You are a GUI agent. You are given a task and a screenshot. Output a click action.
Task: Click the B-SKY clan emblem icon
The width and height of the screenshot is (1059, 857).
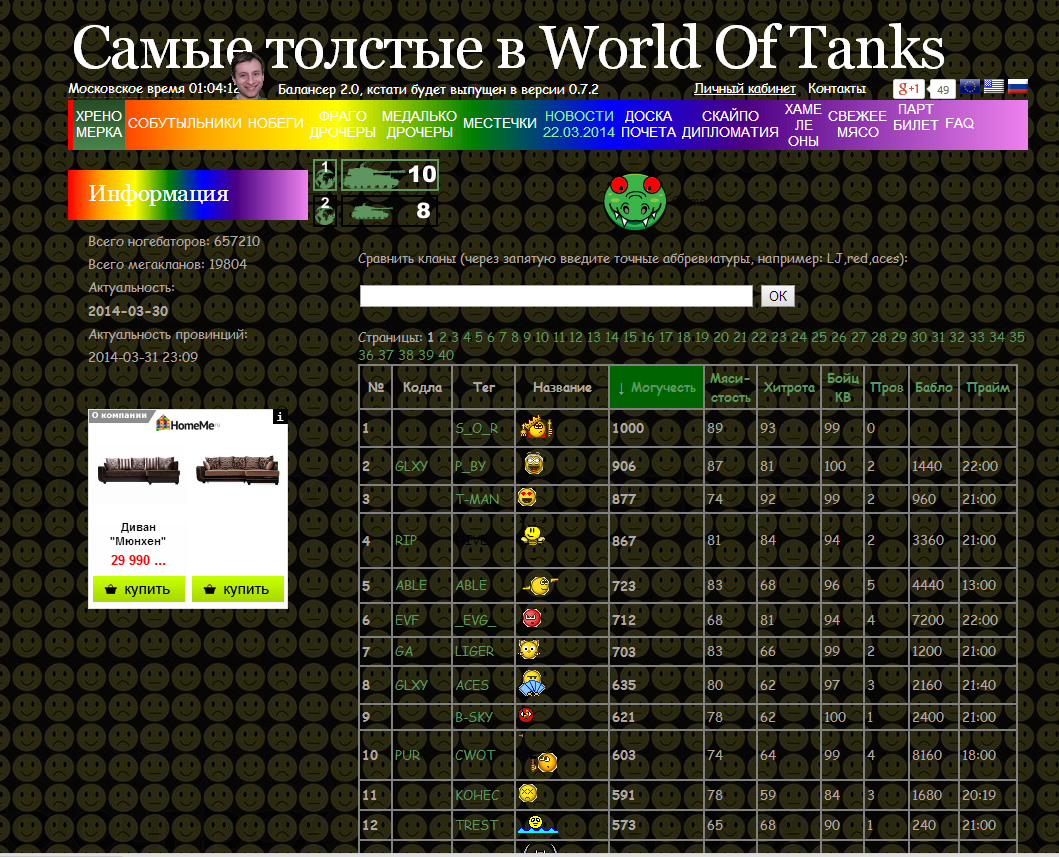click(x=526, y=715)
